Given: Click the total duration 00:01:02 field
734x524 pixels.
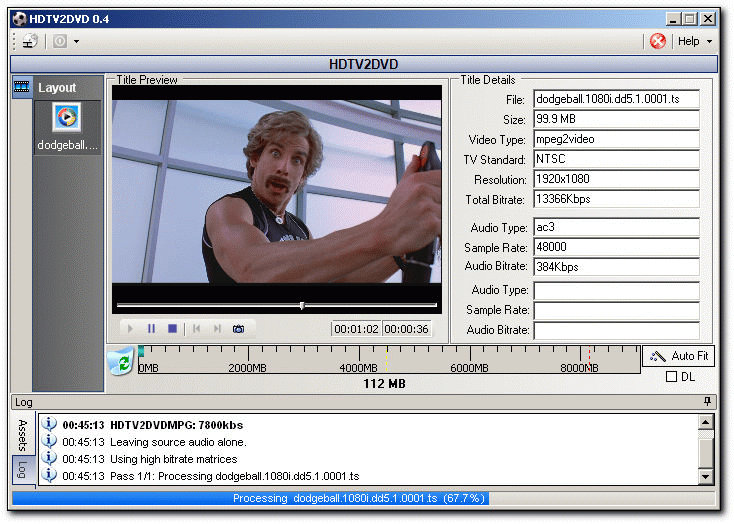Looking at the screenshot, I should pyautogui.click(x=356, y=329).
